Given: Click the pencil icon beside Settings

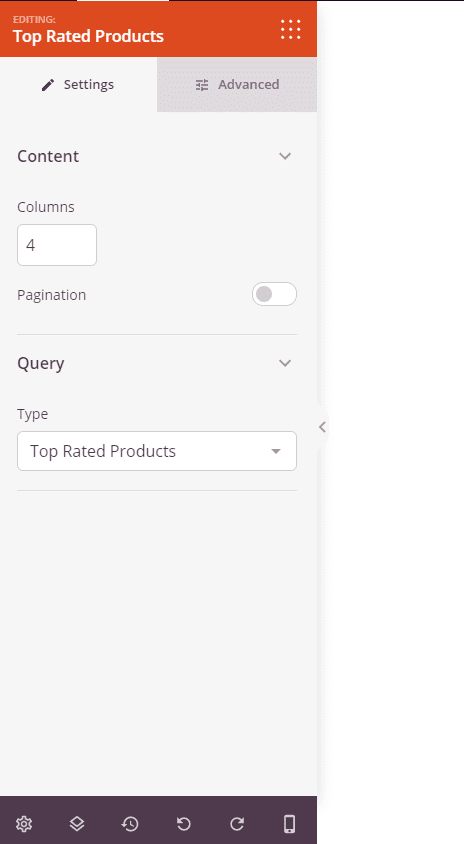Looking at the screenshot, I should pyautogui.click(x=48, y=85).
